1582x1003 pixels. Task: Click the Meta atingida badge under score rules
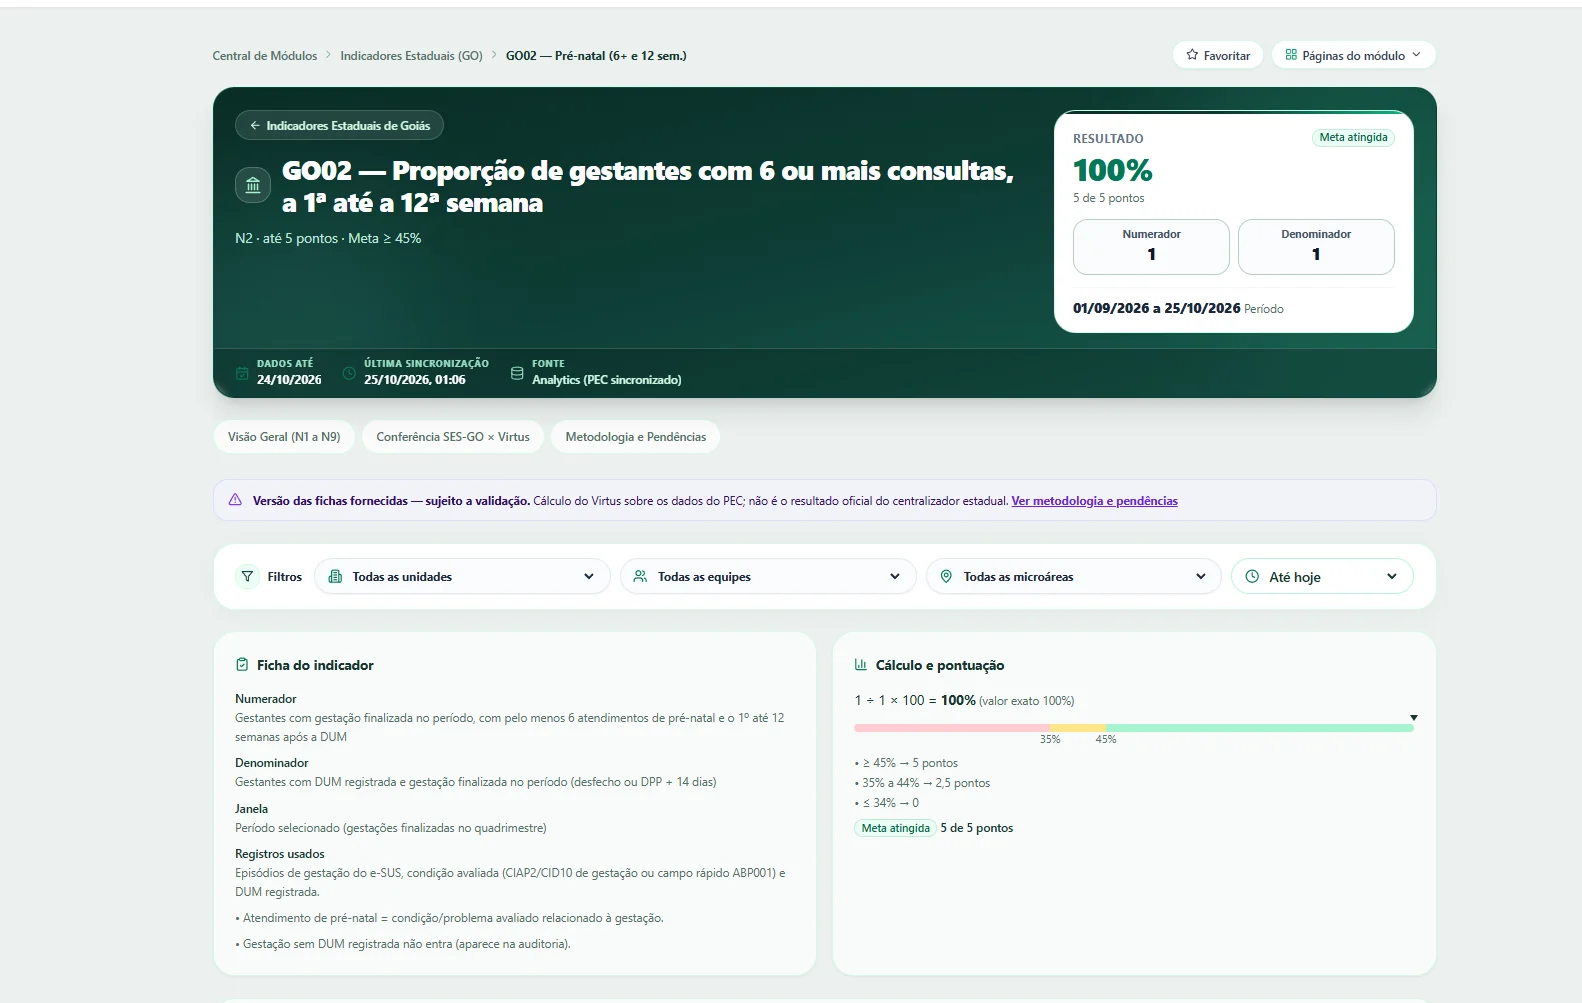895,828
